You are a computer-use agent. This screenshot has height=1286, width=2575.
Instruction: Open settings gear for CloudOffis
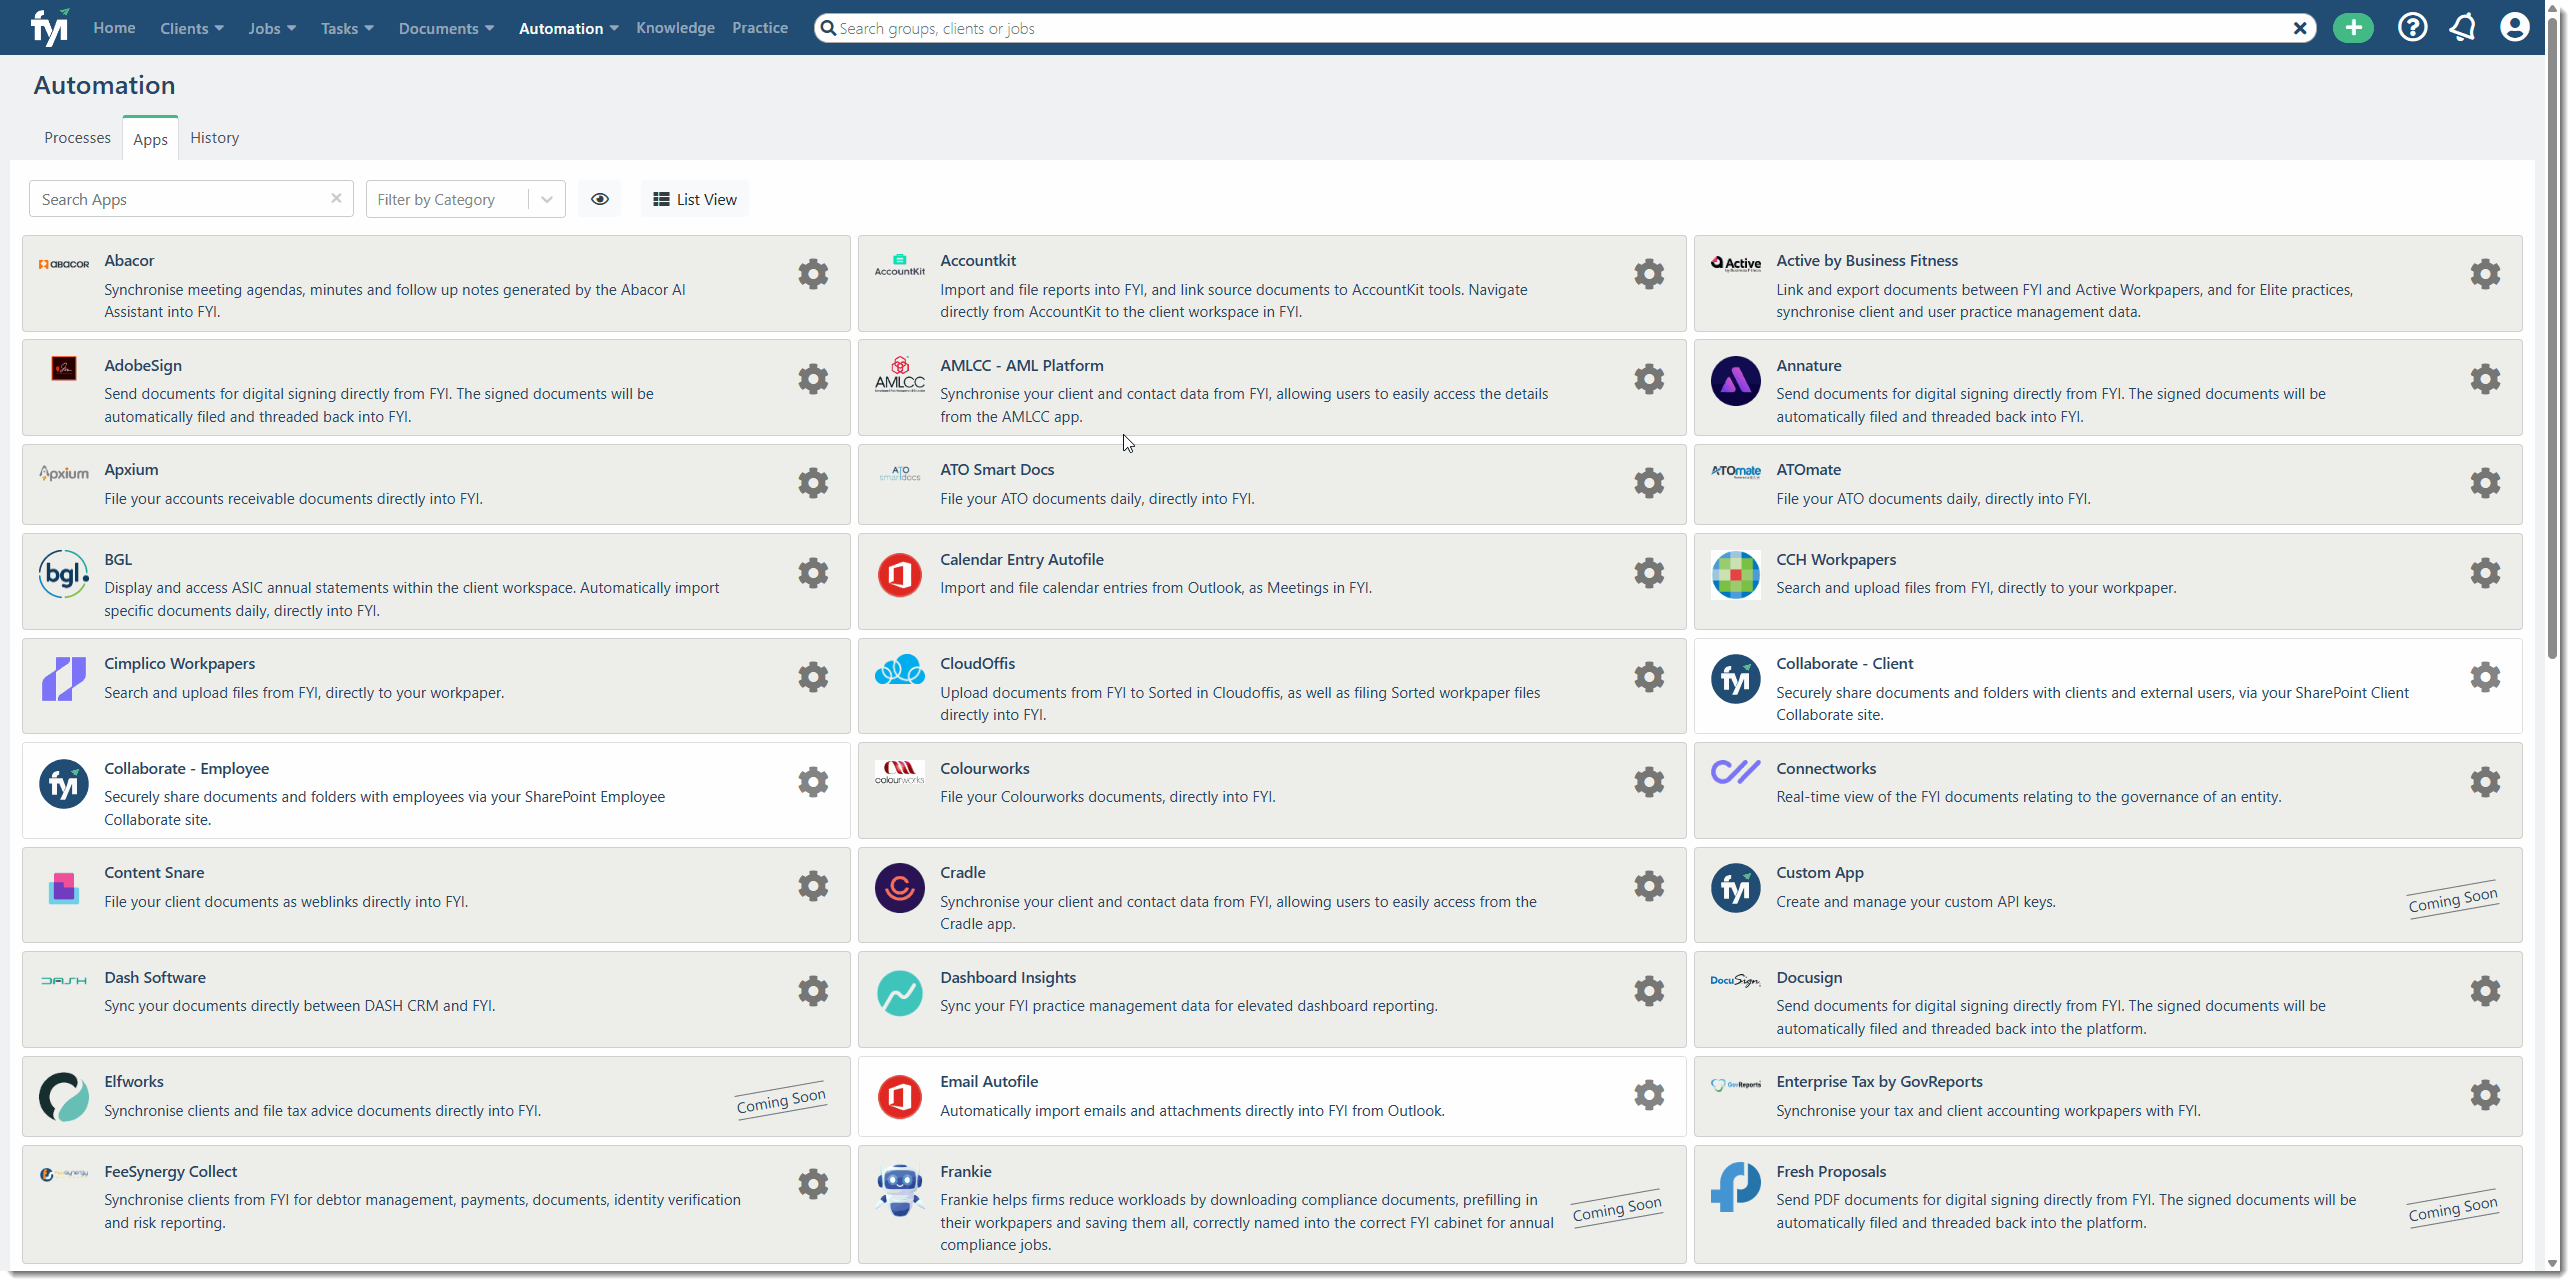(1649, 677)
